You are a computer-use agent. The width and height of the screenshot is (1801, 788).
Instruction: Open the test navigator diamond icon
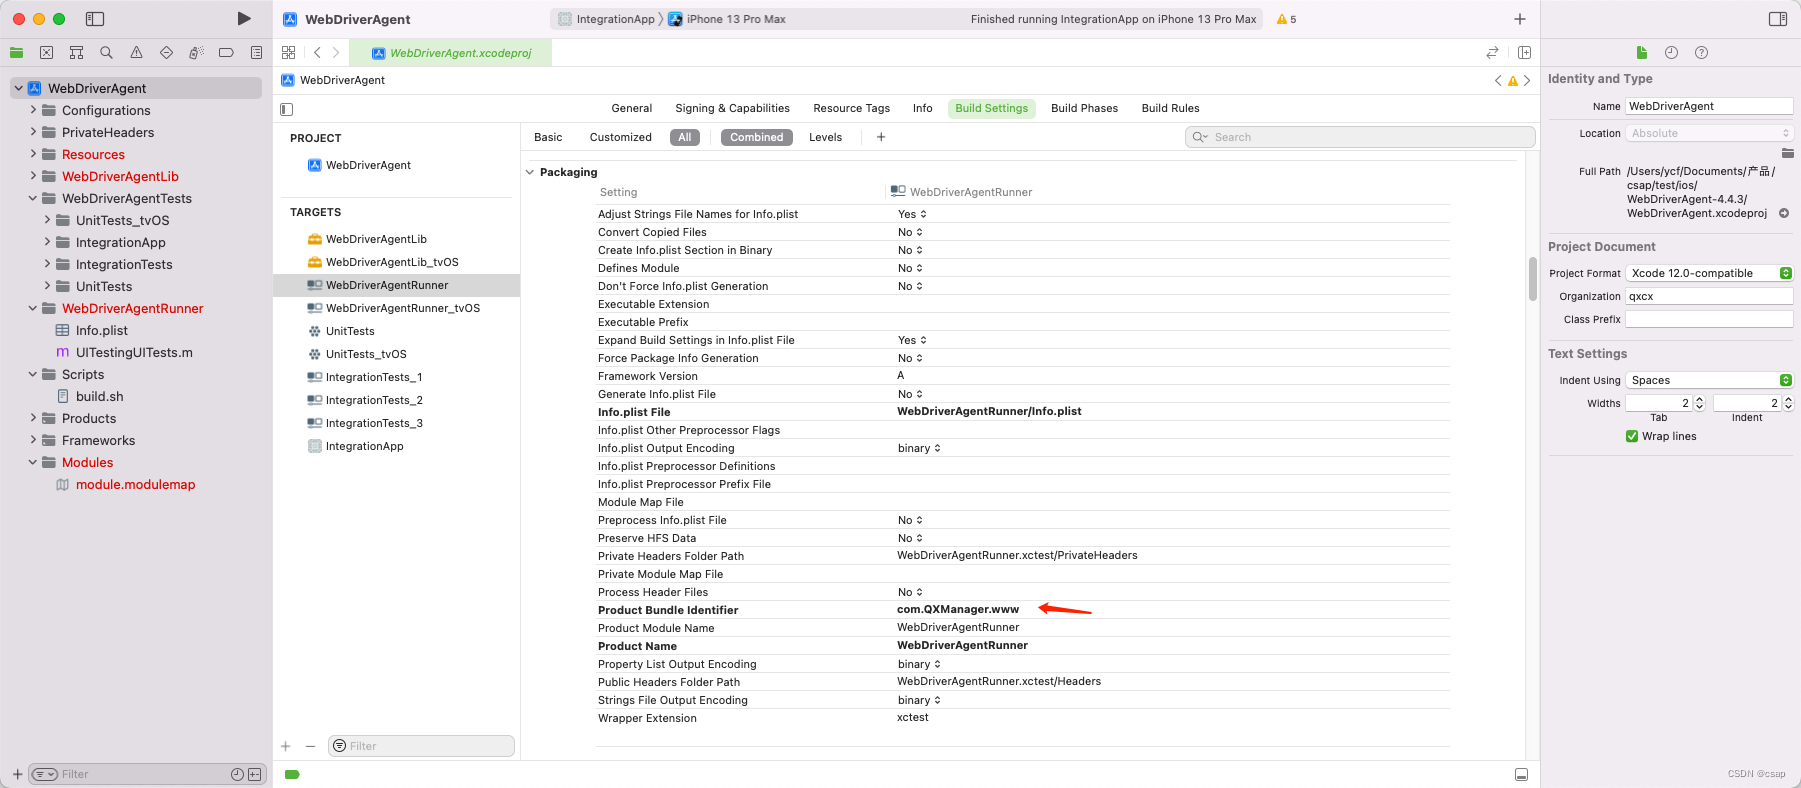[166, 53]
